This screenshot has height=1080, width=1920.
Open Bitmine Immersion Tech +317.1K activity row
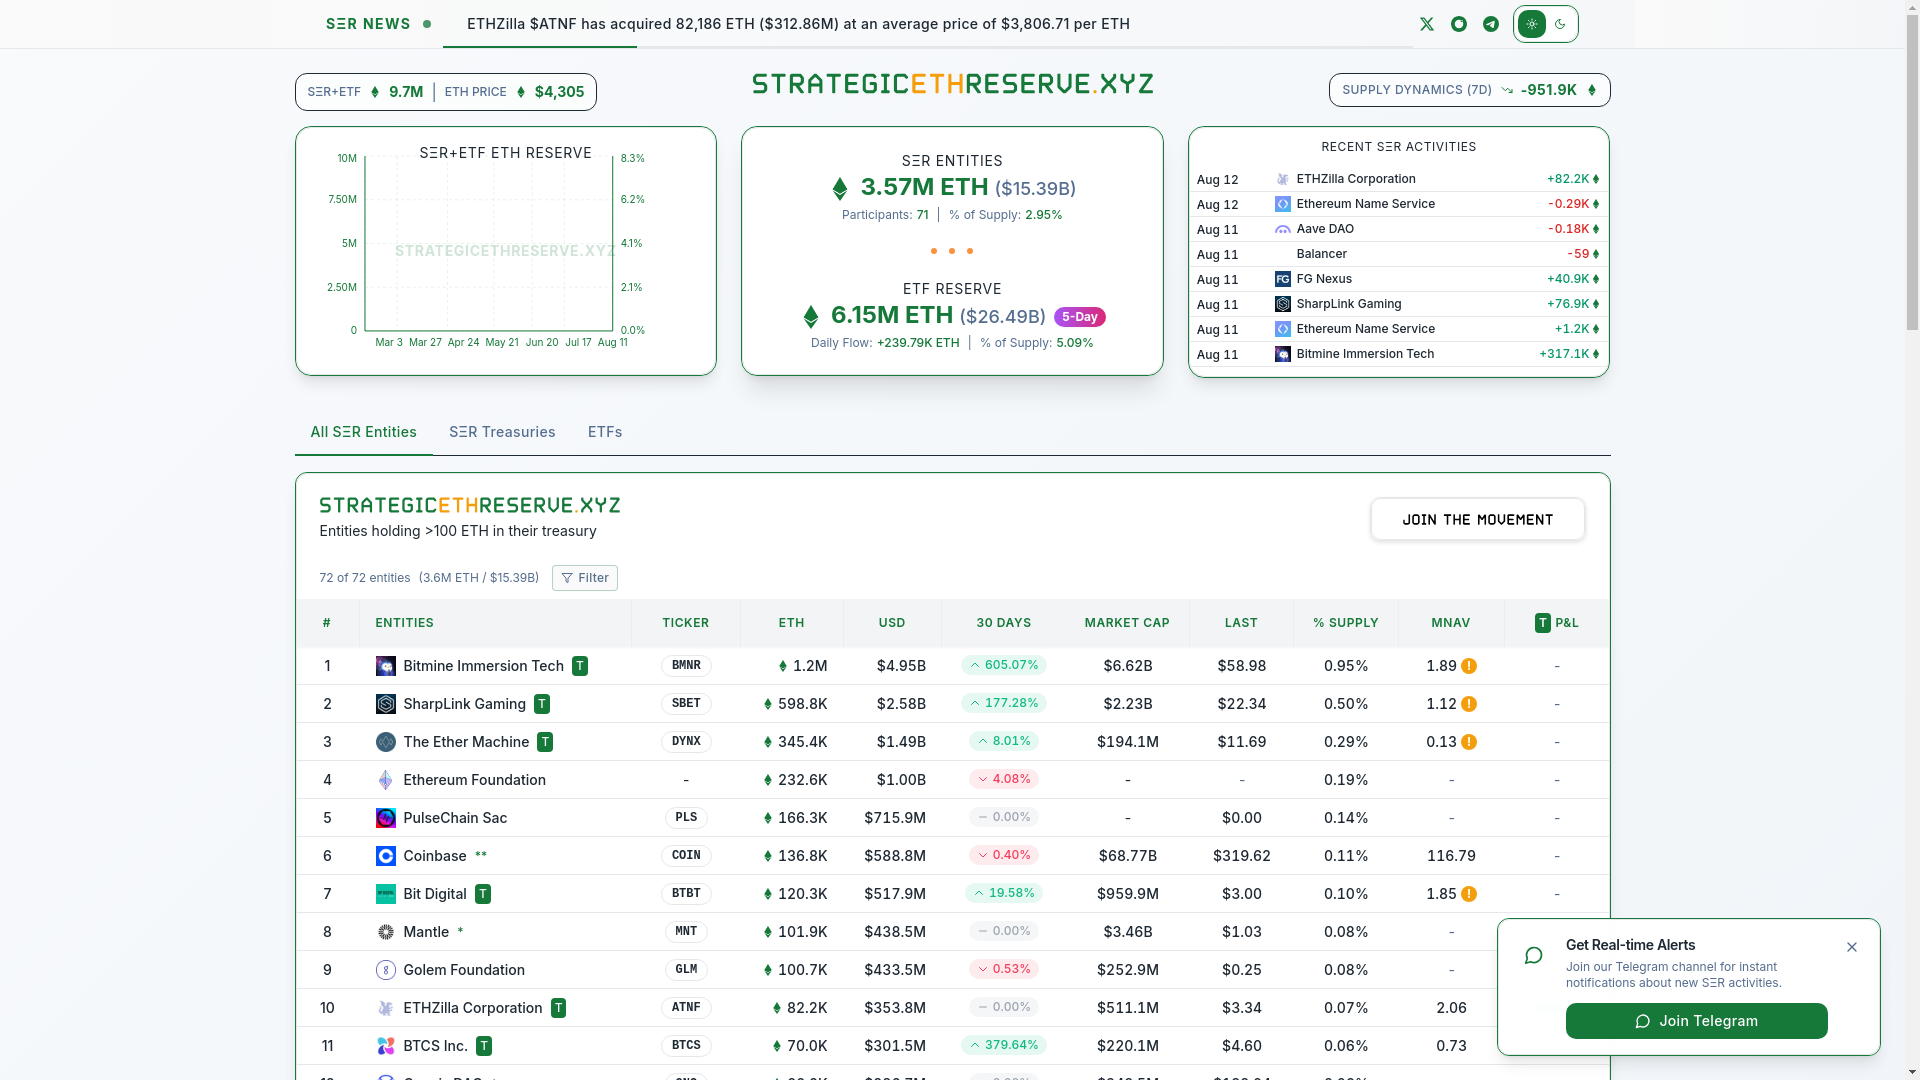1398,354
